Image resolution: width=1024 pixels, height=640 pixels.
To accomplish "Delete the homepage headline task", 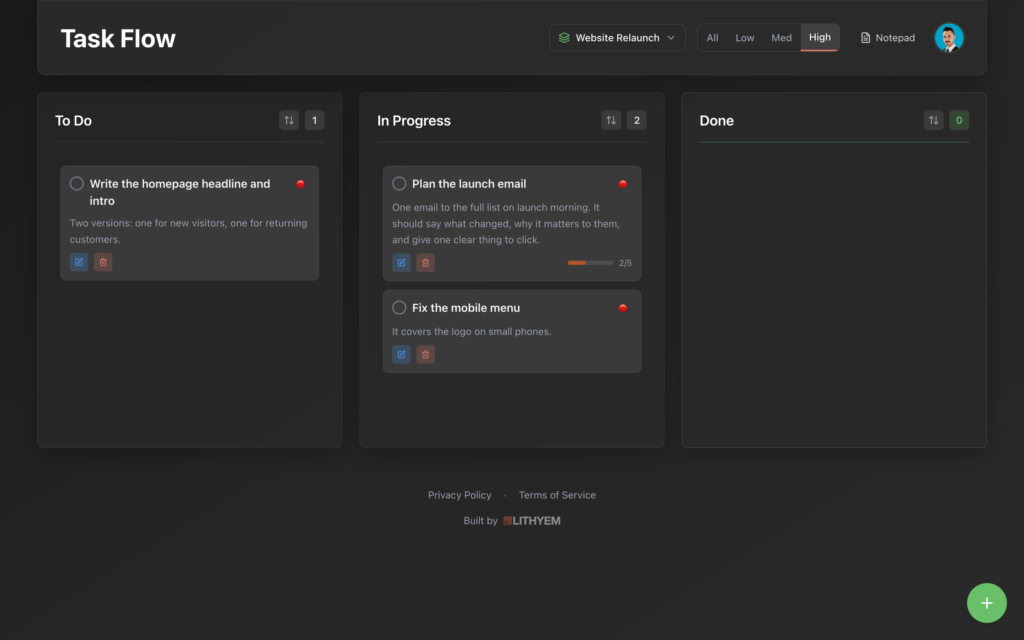I will (103, 262).
